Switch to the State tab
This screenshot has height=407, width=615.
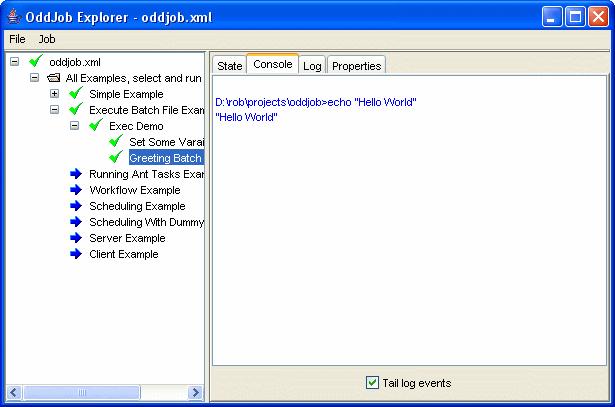229,65
